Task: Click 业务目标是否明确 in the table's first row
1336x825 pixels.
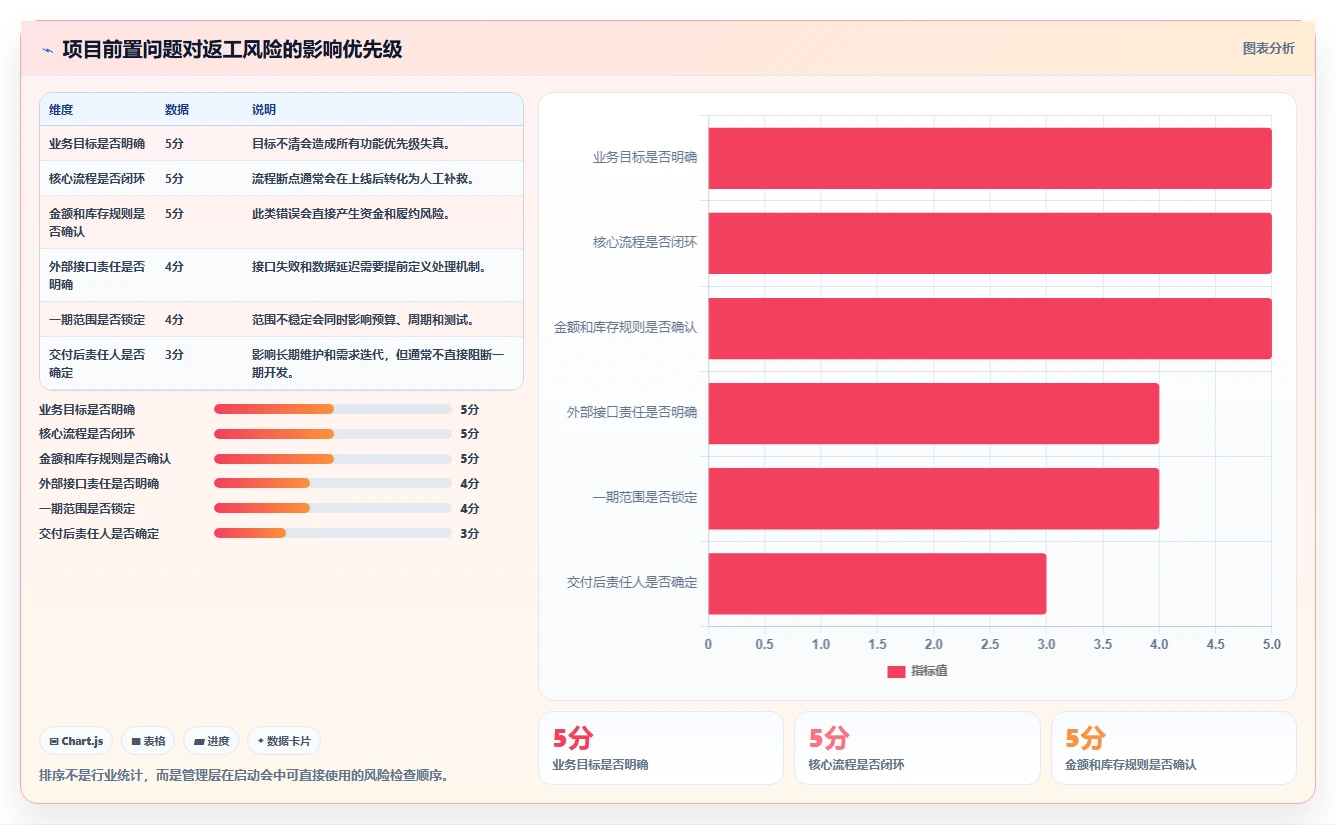Action: 97,144
